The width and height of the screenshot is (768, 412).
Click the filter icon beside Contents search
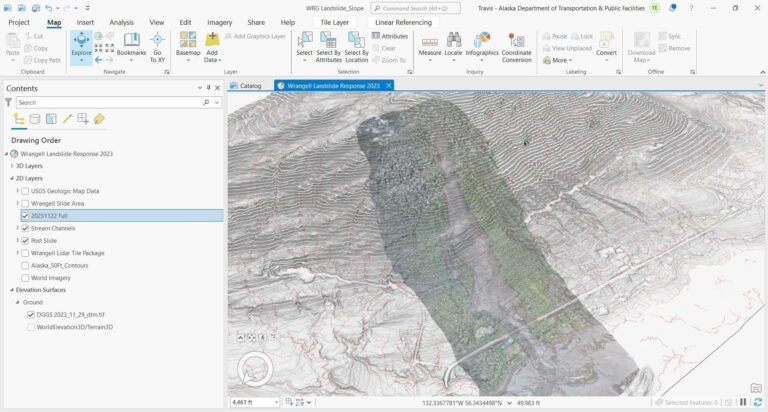click(8, 102)
